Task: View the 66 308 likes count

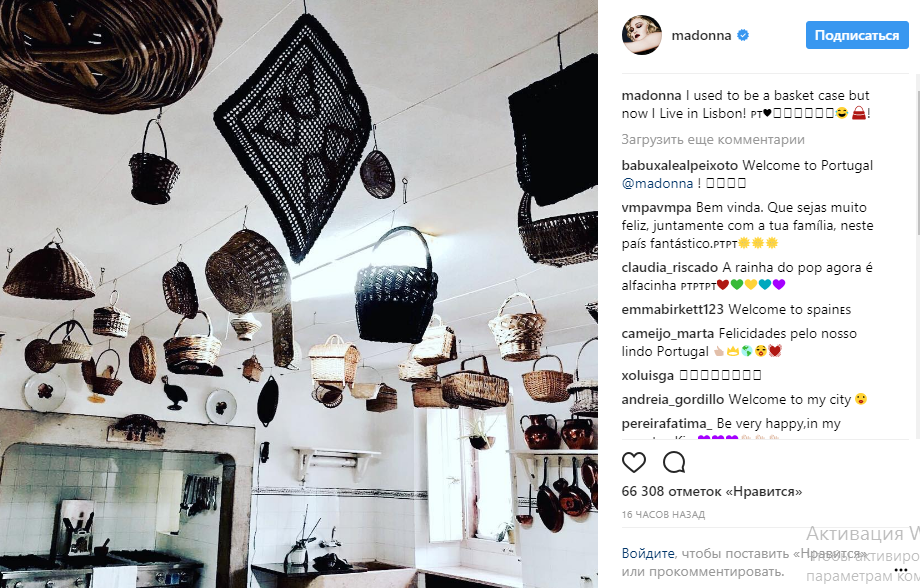Action: [712, 491]
